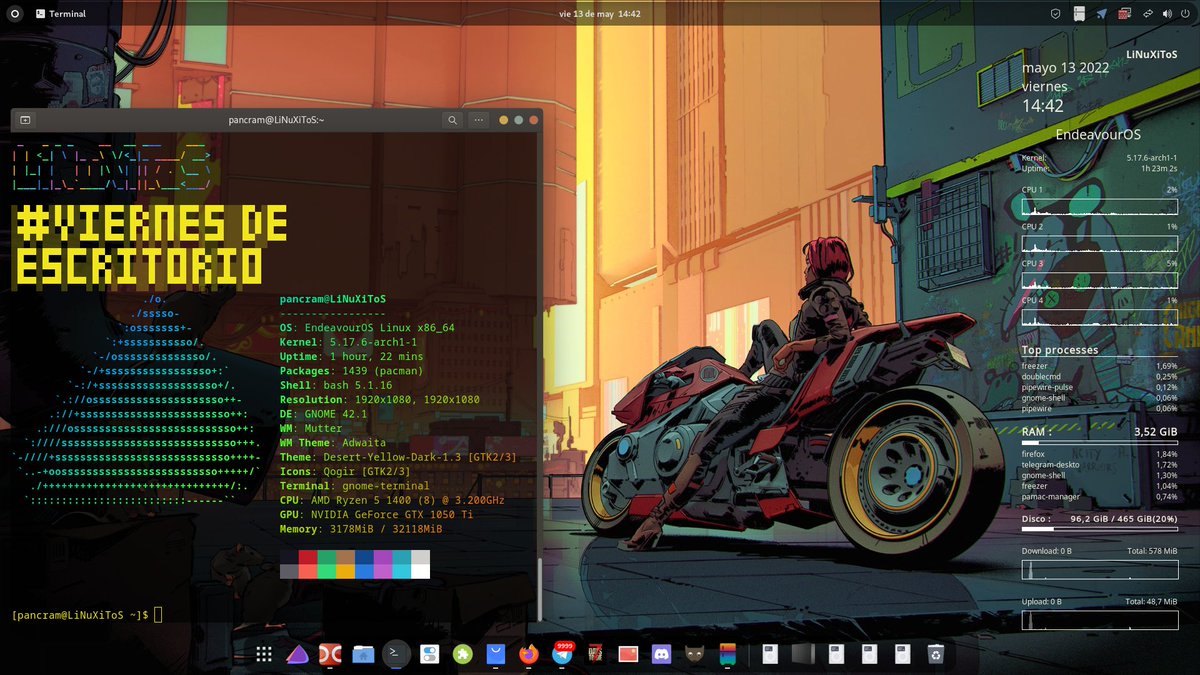Minimize the terminal with the yellow button
Screen dimensions: 1200x675
click(x=504, y=120)
